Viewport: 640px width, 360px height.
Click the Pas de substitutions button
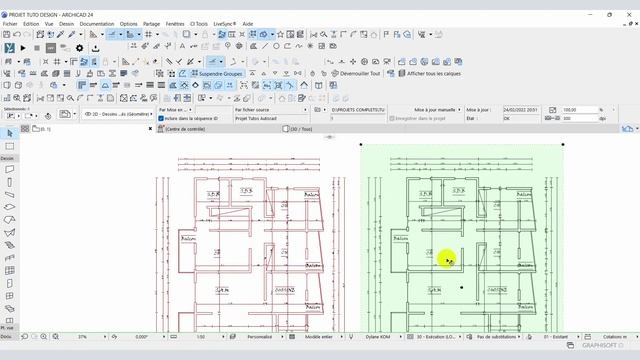(x=498, y=337)
